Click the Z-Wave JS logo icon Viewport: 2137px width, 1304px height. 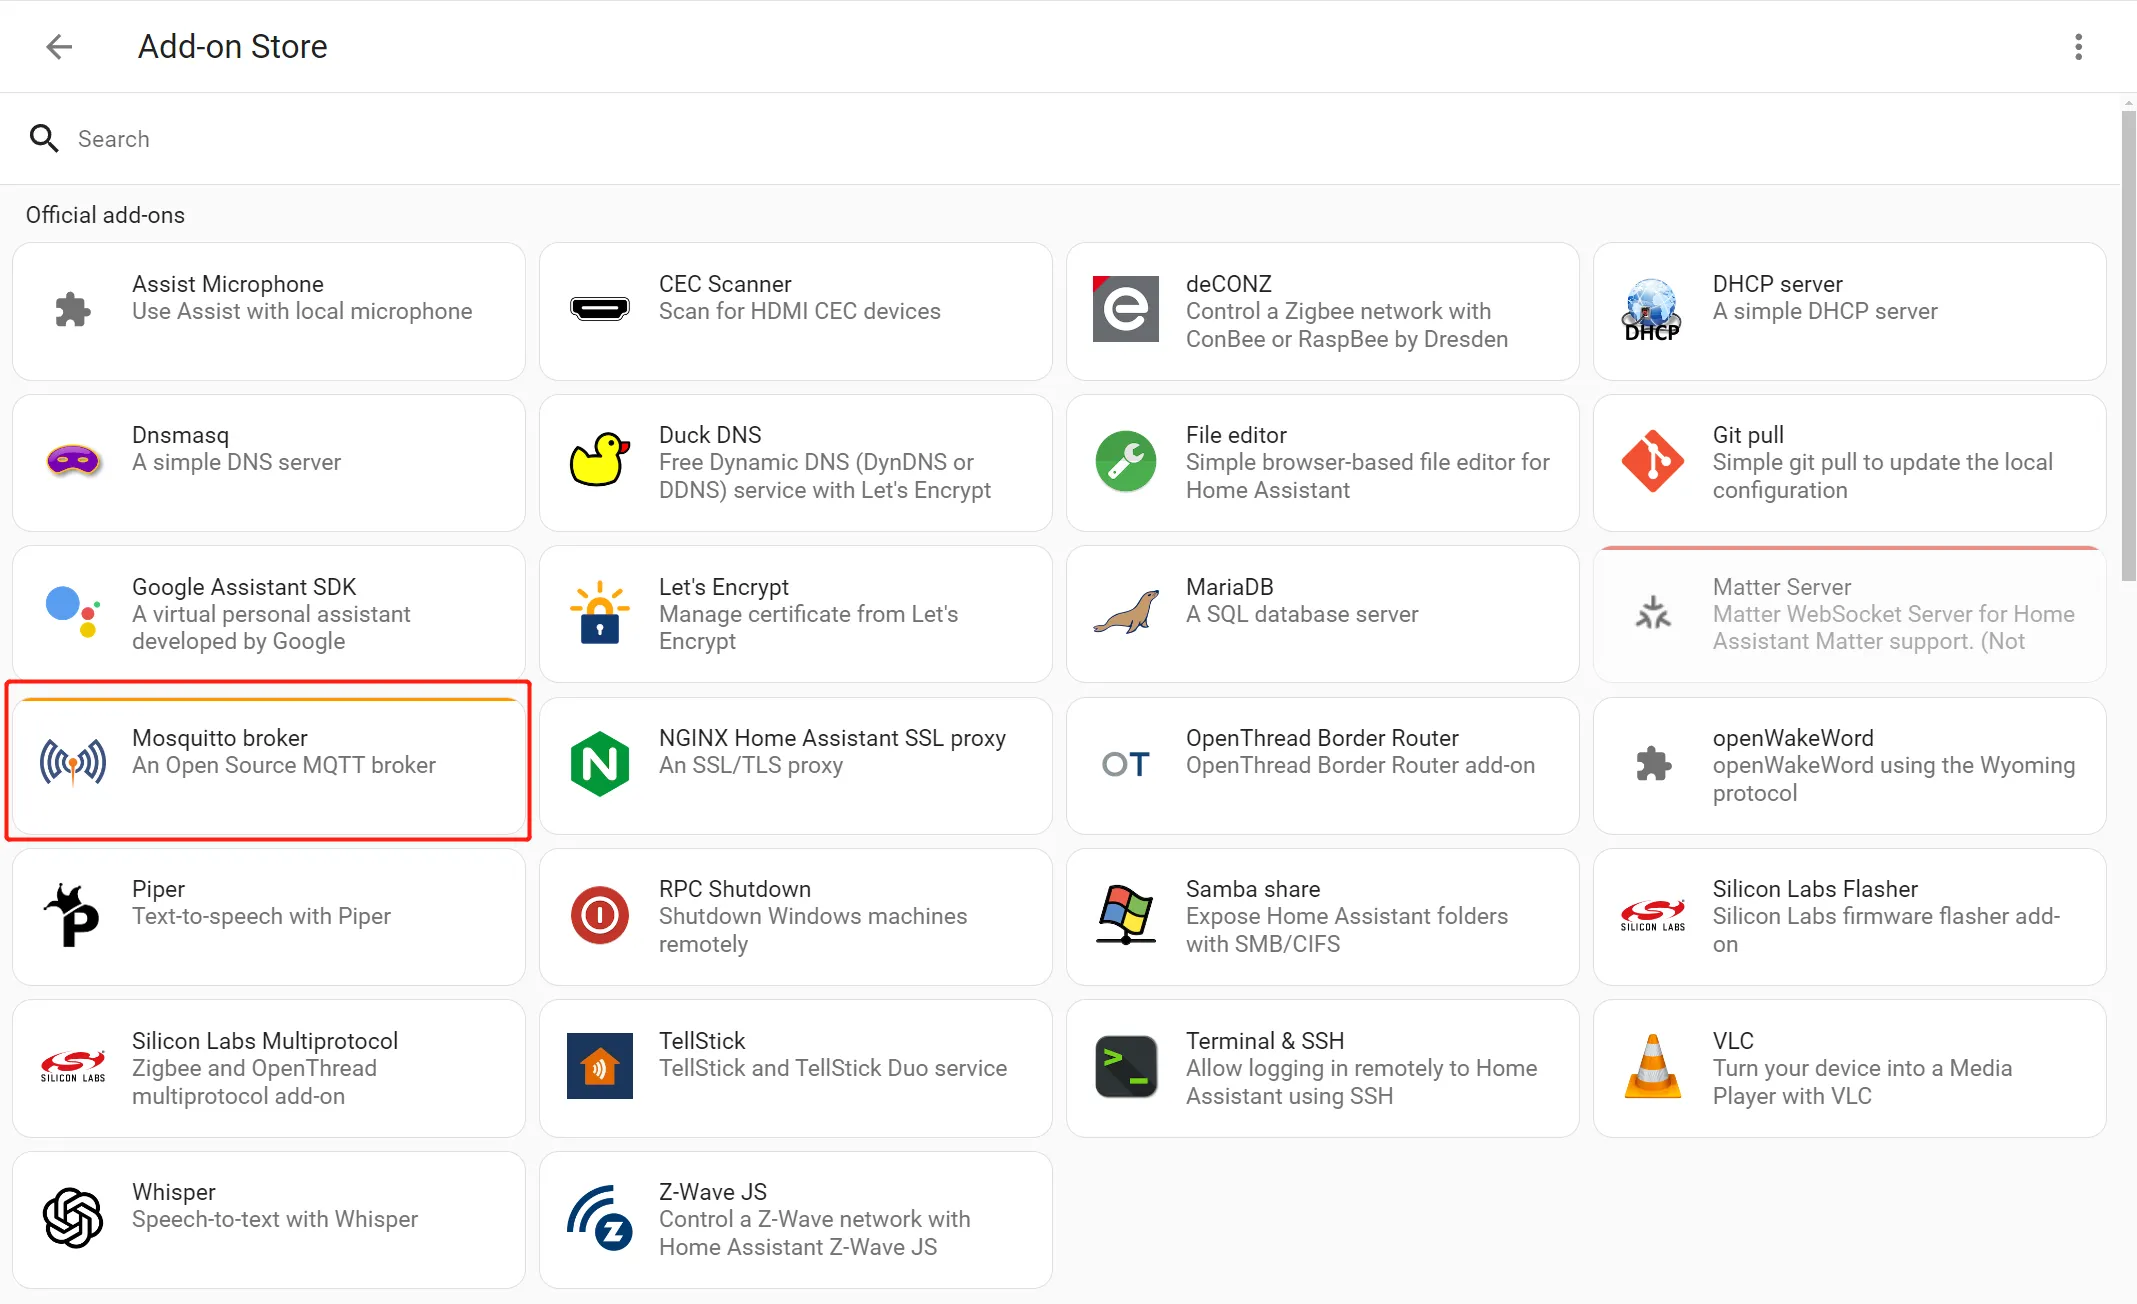tap(600, 1217)
